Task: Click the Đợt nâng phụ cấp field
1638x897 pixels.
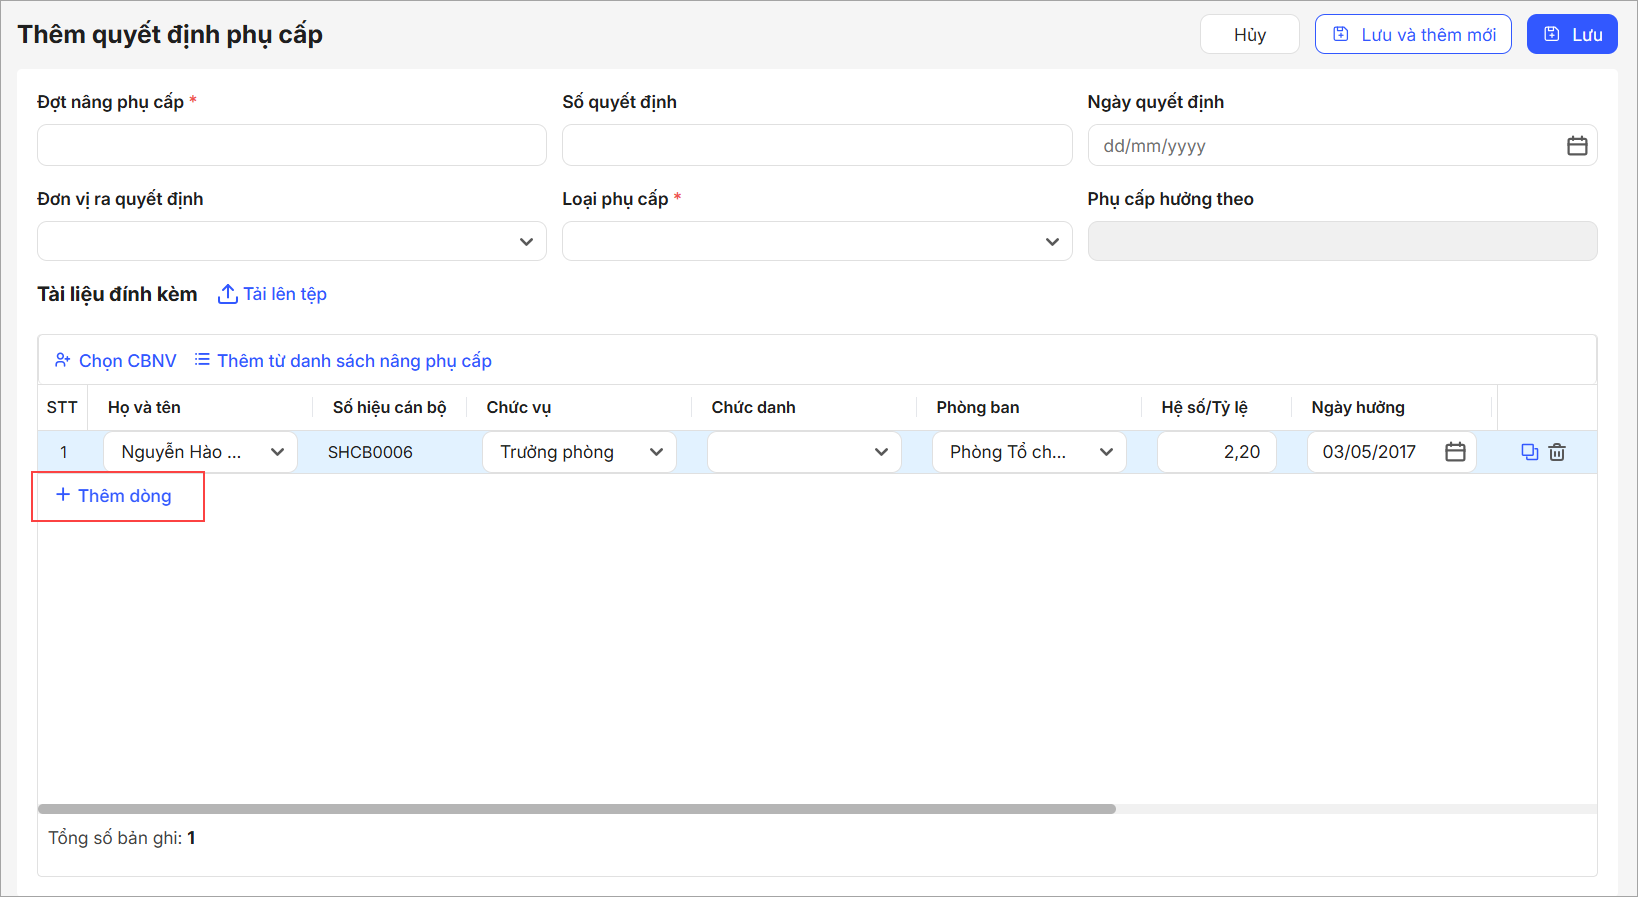Action: 291,146
